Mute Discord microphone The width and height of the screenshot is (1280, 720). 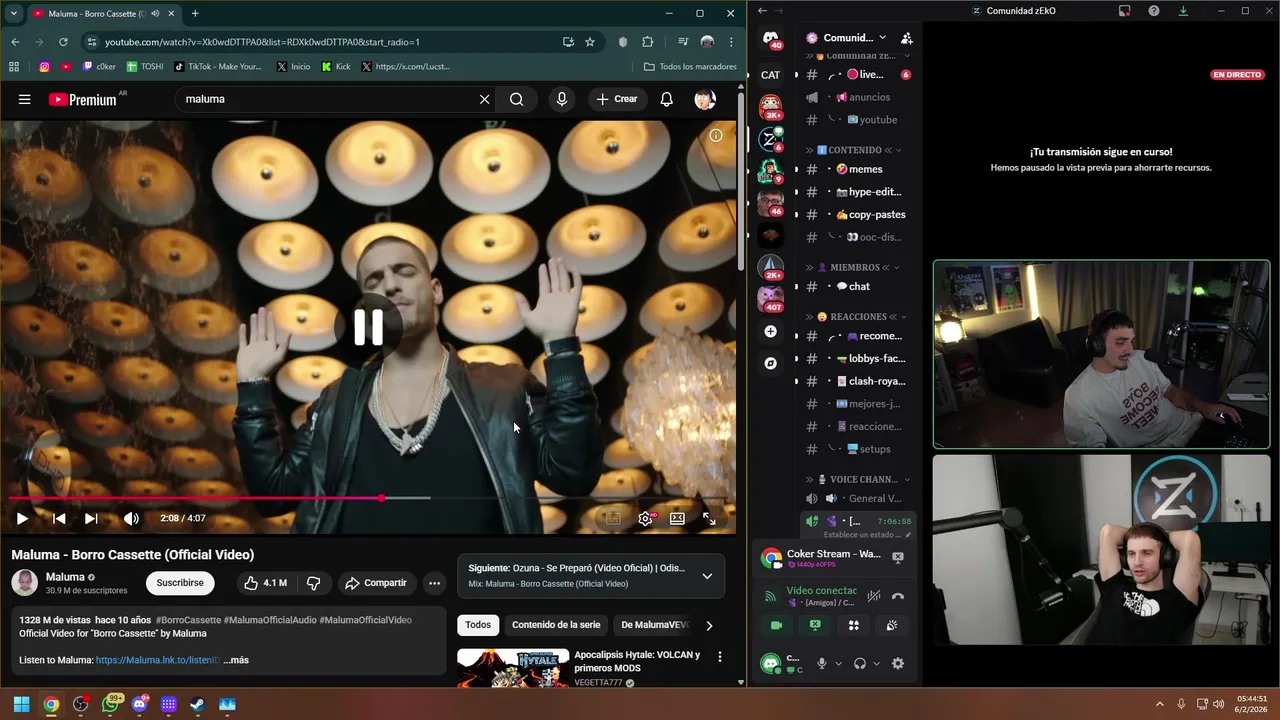[x=822, y=663]
